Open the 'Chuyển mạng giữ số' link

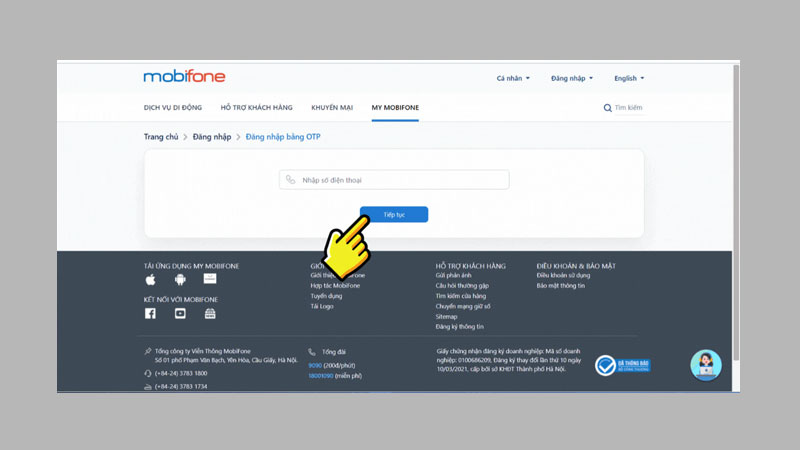pyautogui.click(x=463, y=306)
